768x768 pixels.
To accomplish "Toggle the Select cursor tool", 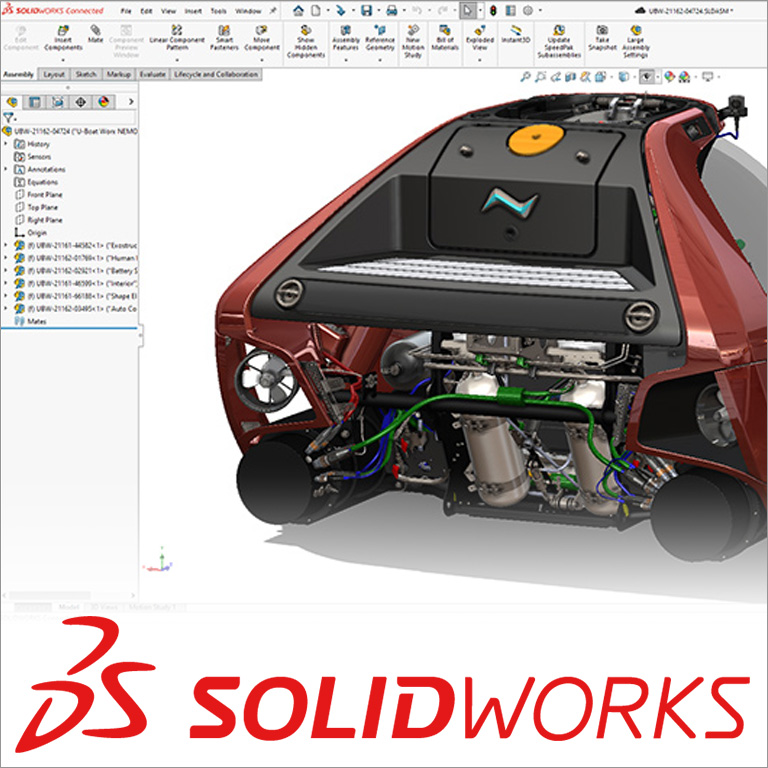I will [x=468, y=10].
